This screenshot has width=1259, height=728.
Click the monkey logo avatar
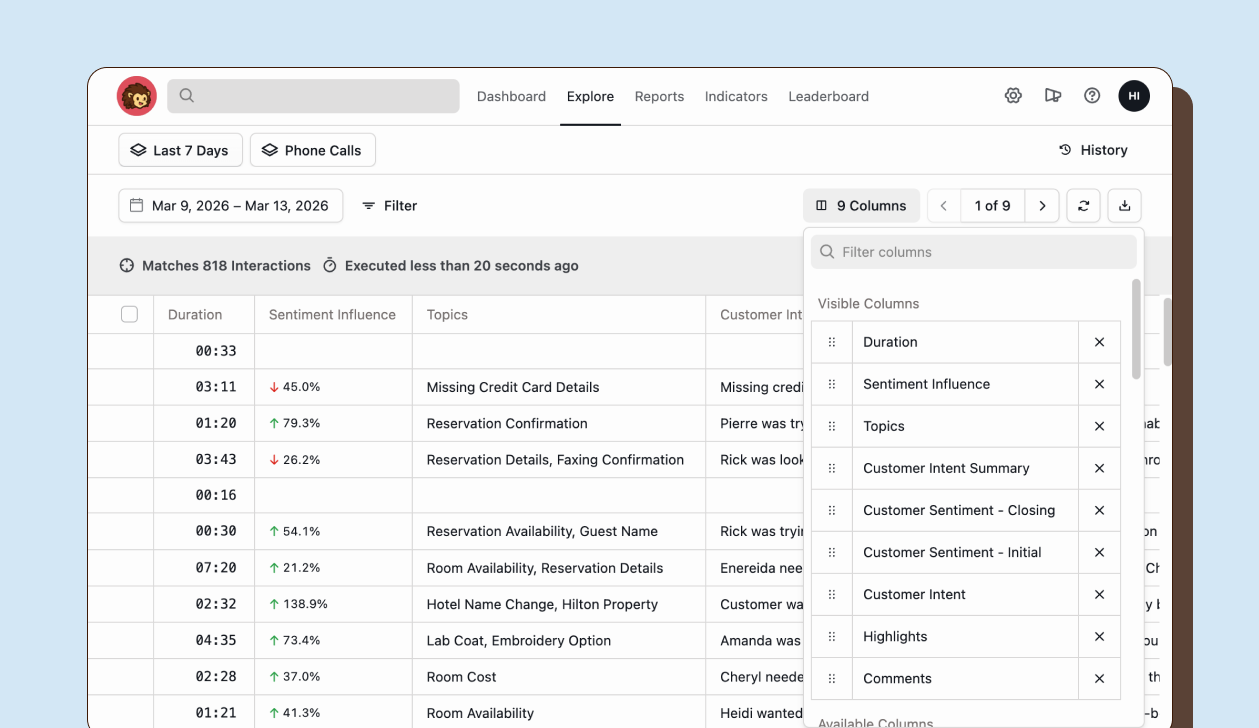(x=137, y=96)
